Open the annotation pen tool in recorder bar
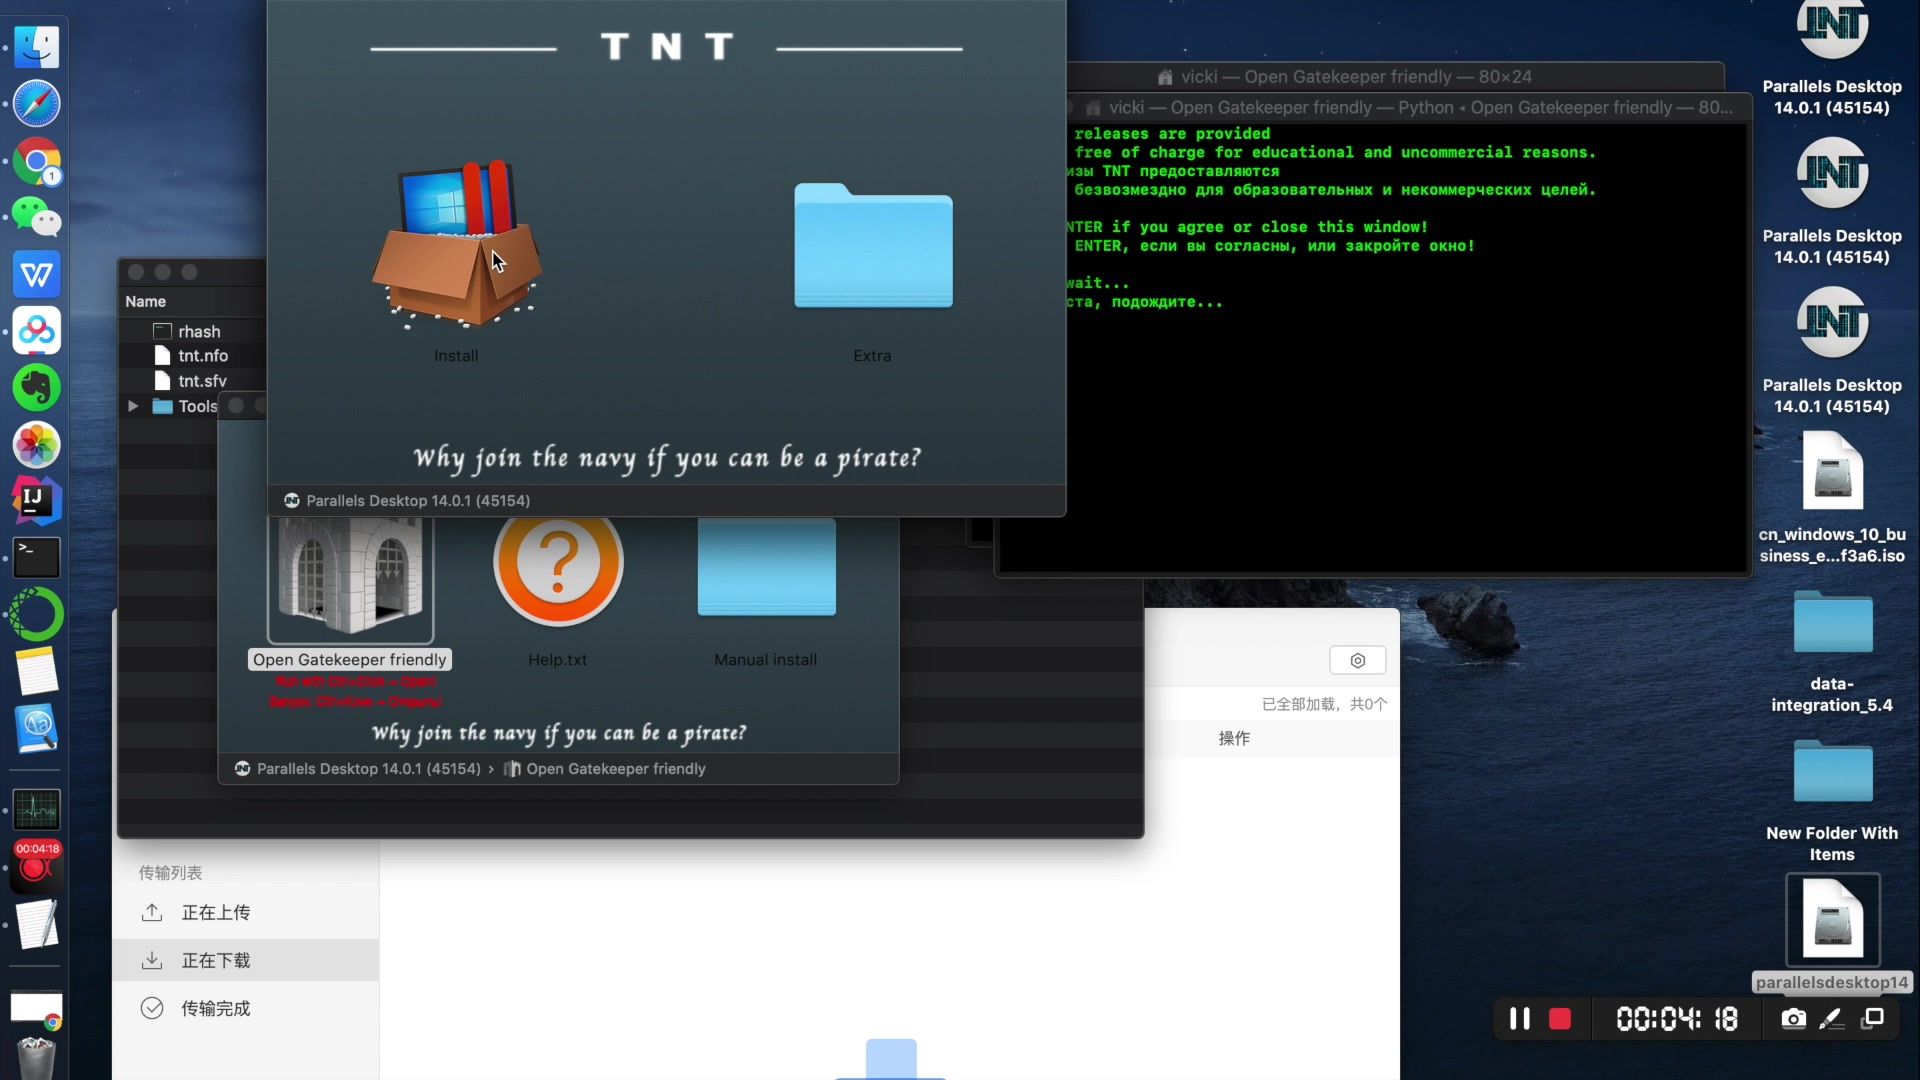Image resolution: width=1920 pixels, height=1080 pixels. click(x=1832, y=1018)
